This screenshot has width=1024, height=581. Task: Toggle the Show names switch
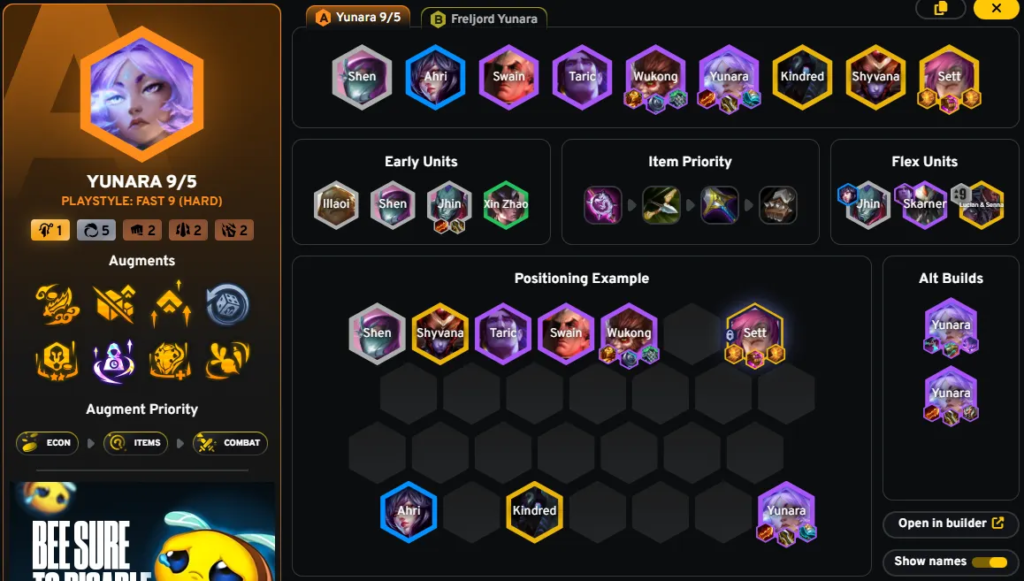point(989,562)
